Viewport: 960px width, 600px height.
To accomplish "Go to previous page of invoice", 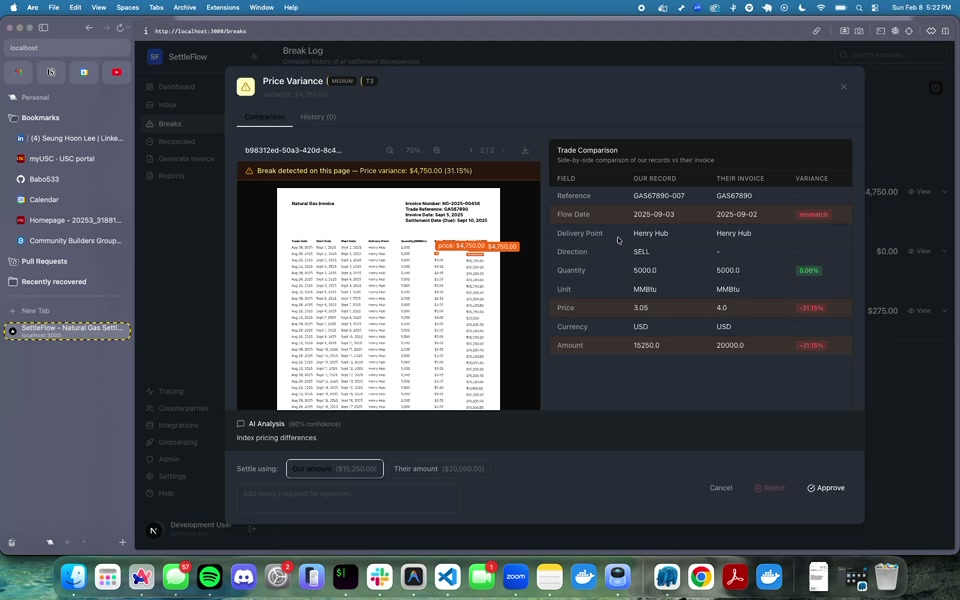I will click(x=471, y=151).
